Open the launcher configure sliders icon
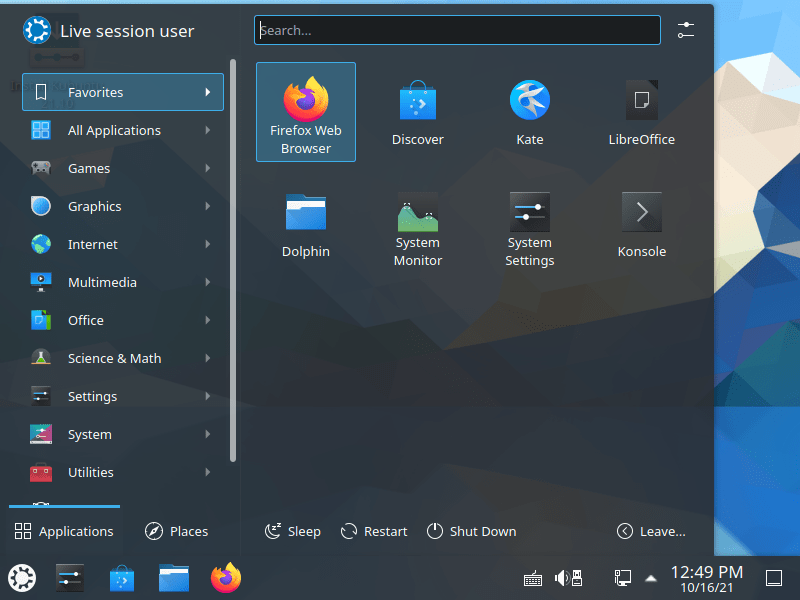Viewport: 800px width, 600px height. (x=686, y=30)
